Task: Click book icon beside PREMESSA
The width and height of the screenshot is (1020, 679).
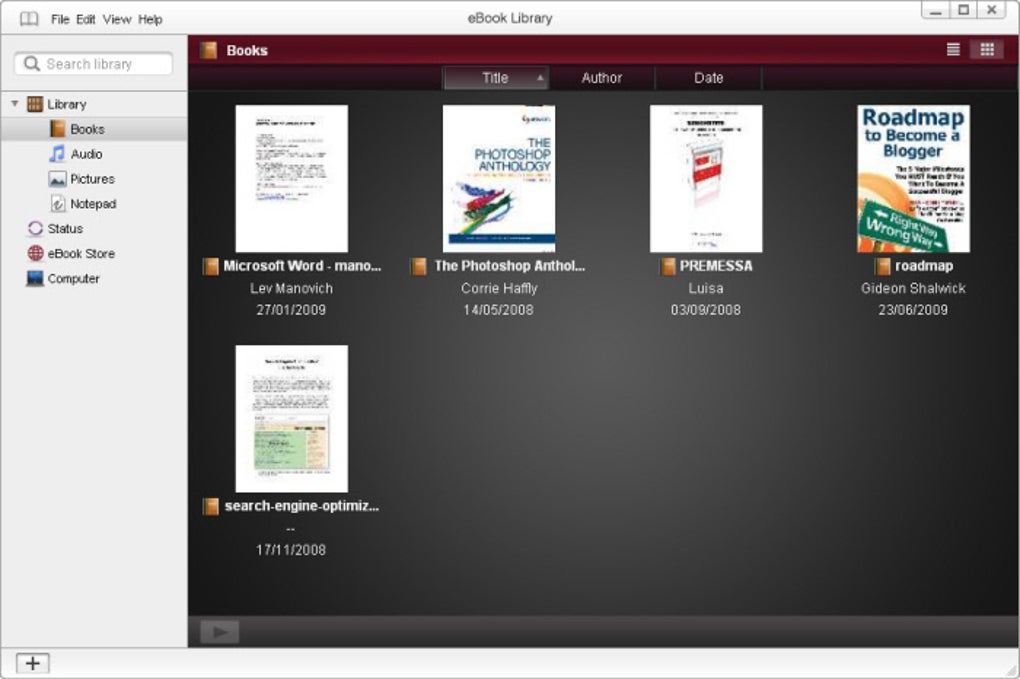Action: point(667,266)
